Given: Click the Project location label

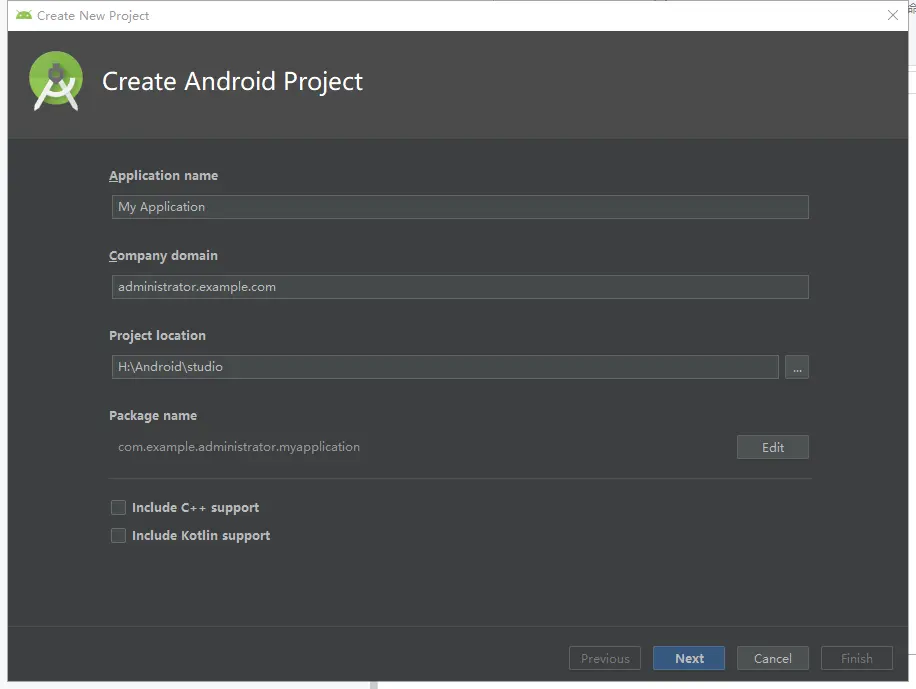Looking at the screenshot, I should (158, 335).
